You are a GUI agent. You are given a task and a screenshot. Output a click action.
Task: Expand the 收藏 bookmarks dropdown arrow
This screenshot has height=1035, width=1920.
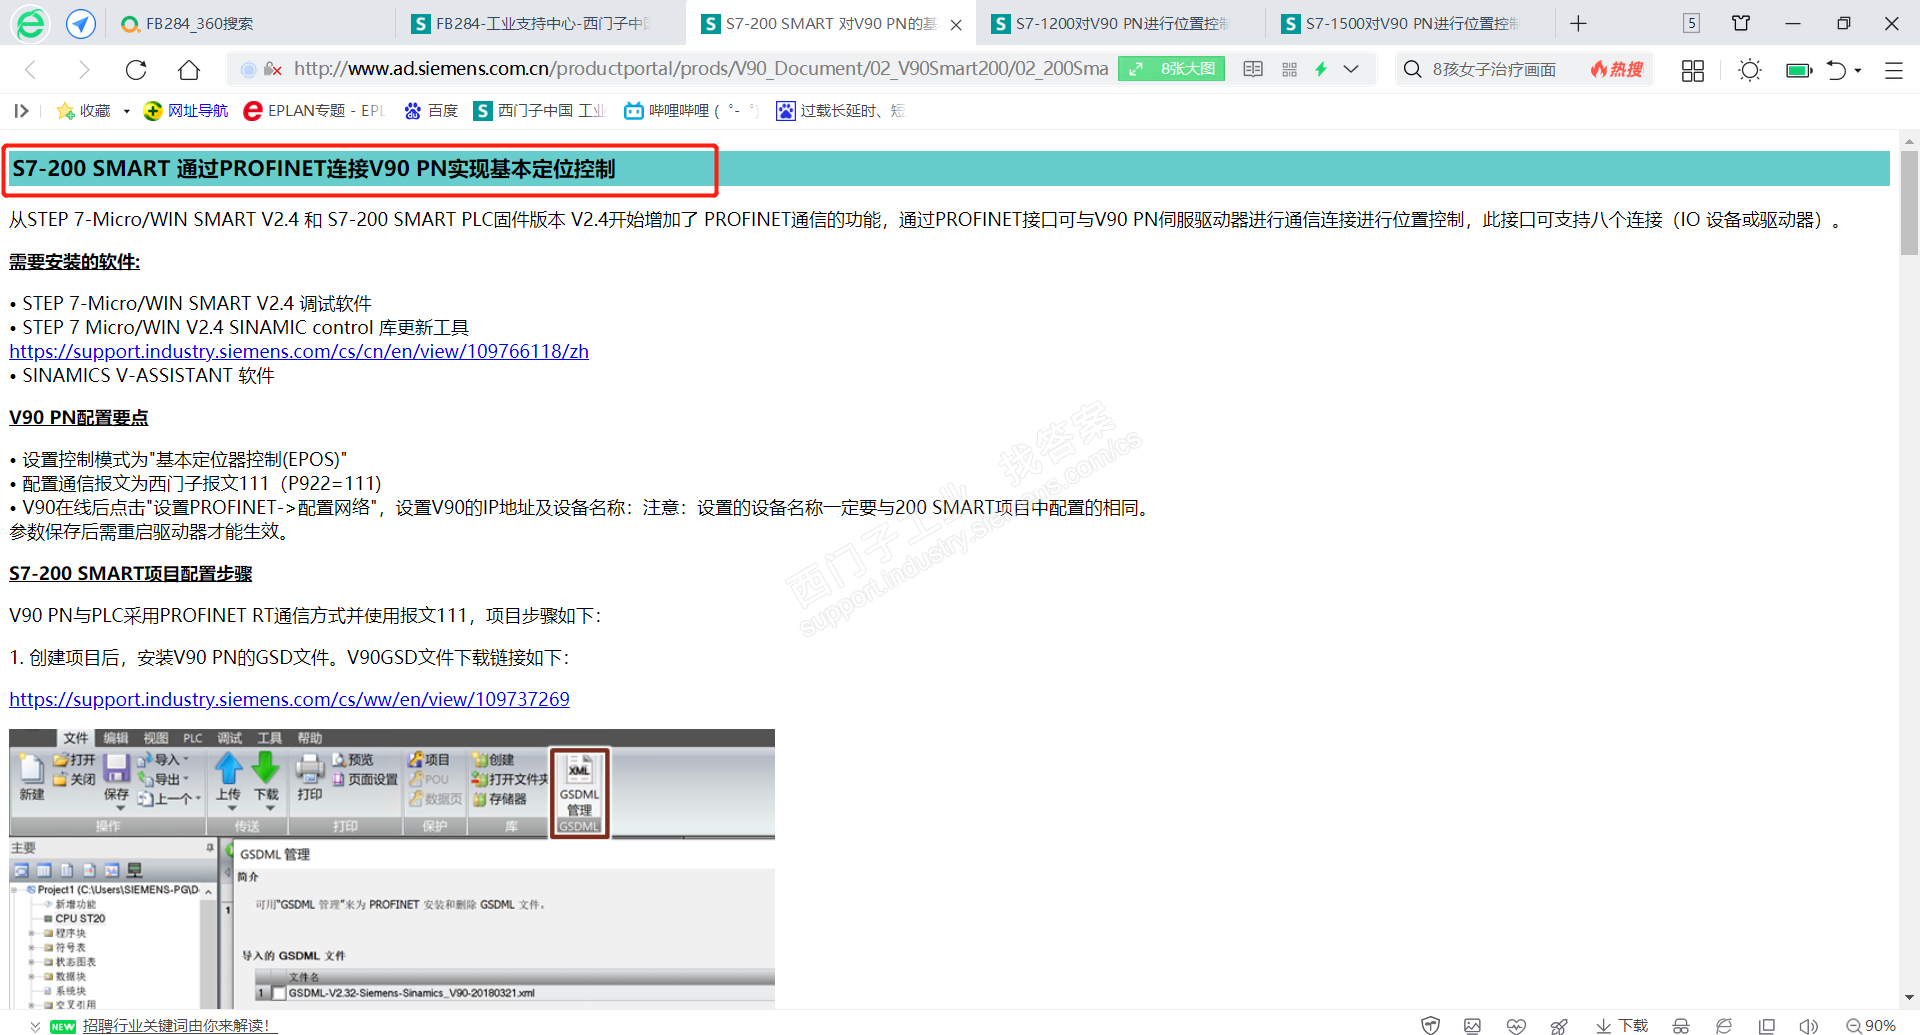pos(126,111)
